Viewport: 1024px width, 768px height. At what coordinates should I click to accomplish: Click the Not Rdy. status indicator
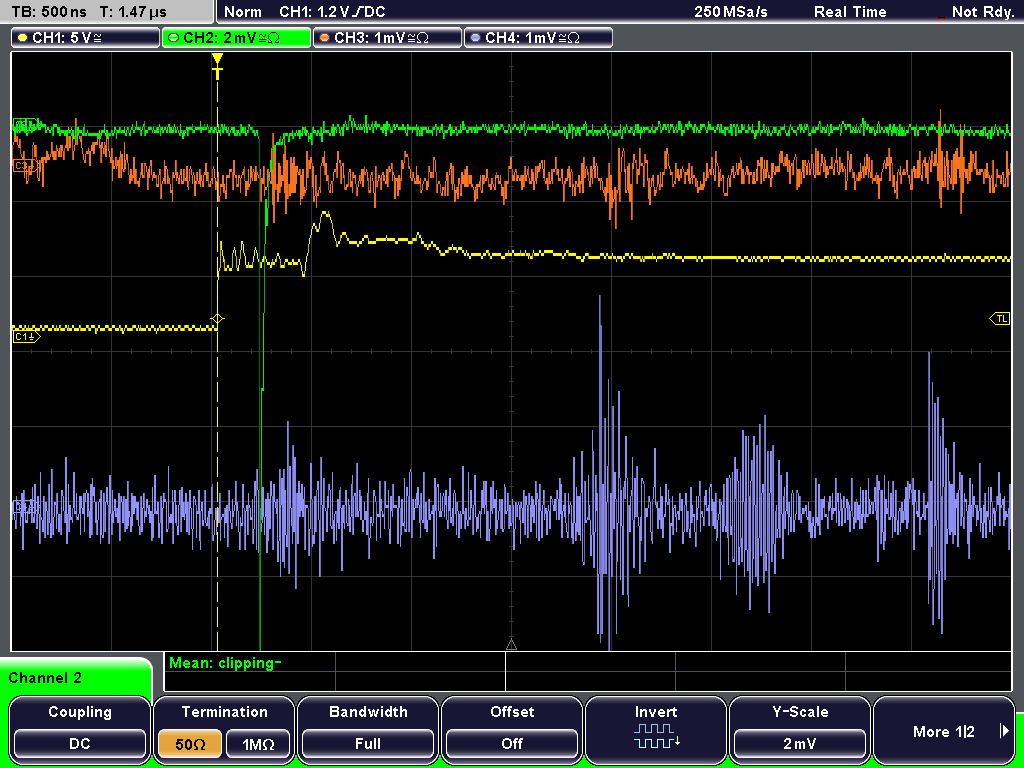982,12
